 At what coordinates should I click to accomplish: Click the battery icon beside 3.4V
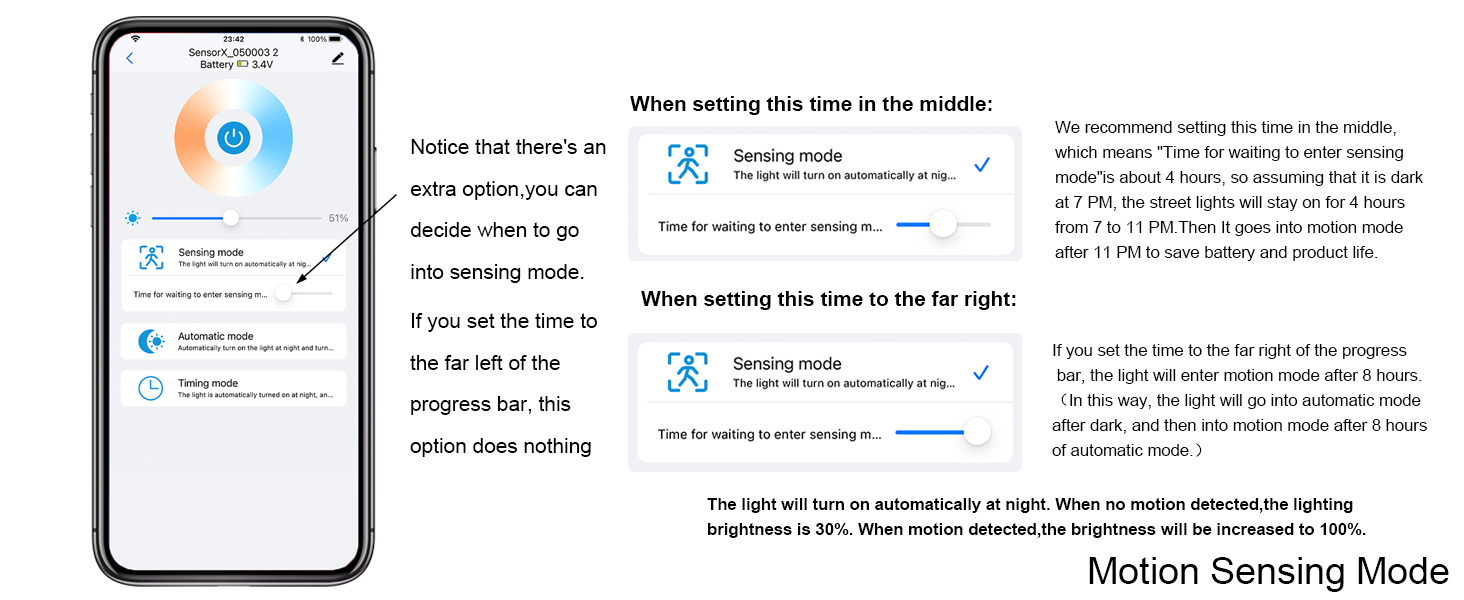243,65
